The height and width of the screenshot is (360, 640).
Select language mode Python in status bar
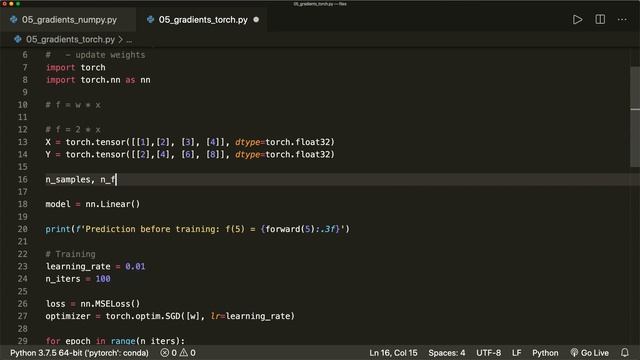[x=545, y=353]
